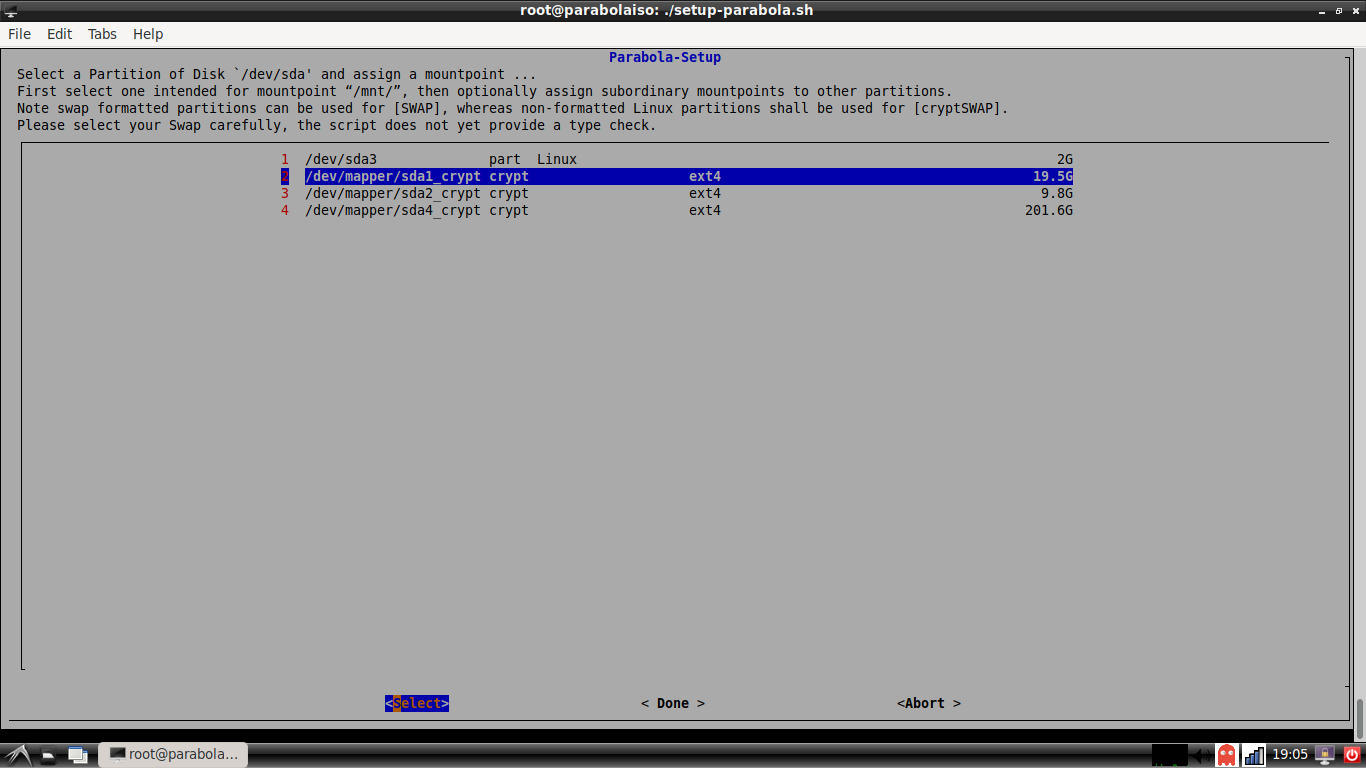Click the 19:05 clock in the tray
The width and height of the screenshot is (1366, 768).
point(1290,754)
